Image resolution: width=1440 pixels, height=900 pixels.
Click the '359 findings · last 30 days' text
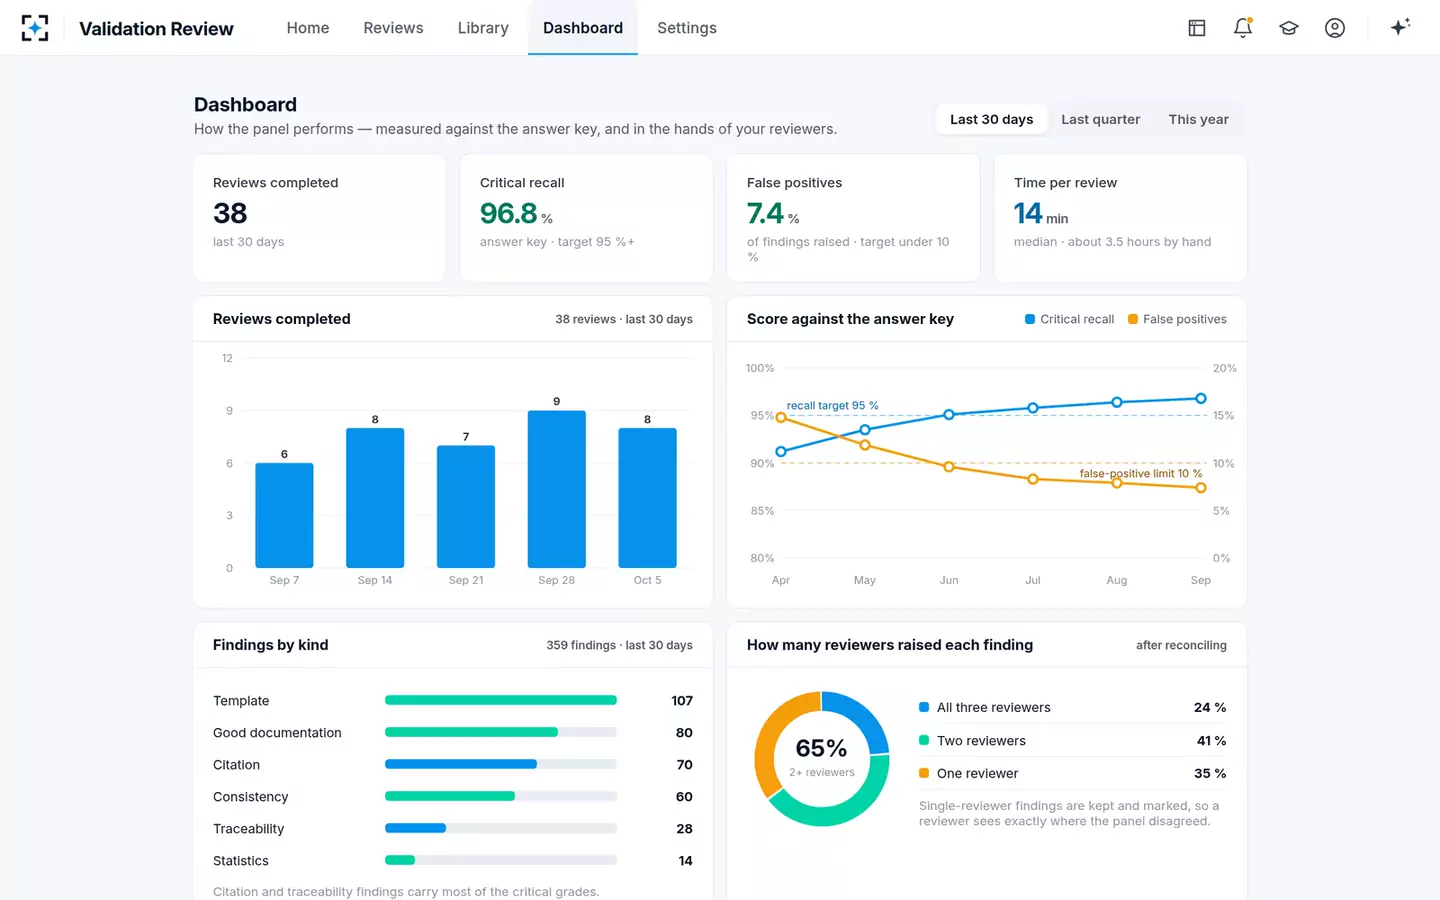[619, 645]
